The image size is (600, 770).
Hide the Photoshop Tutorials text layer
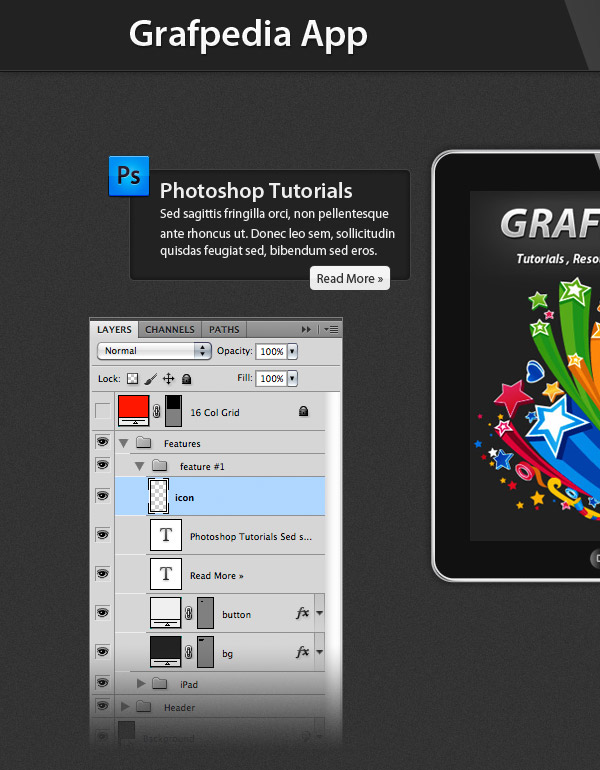click(x=102, y=534)
